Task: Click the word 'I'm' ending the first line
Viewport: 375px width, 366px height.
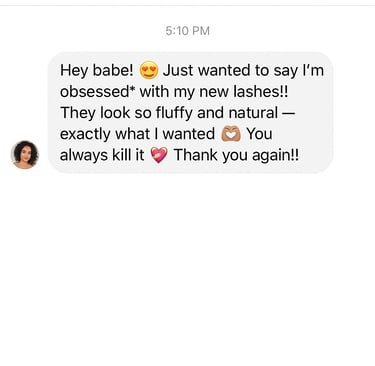Action: click(313, 70)
